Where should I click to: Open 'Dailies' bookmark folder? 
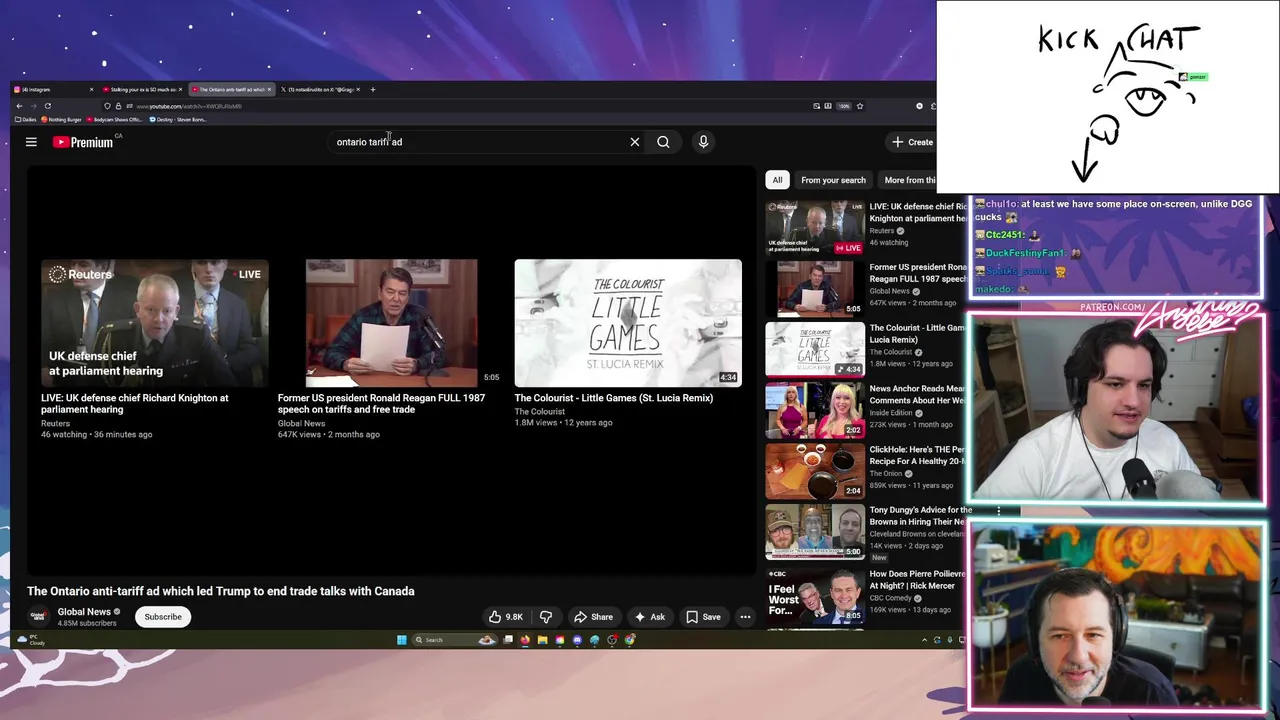coord(26,120)
